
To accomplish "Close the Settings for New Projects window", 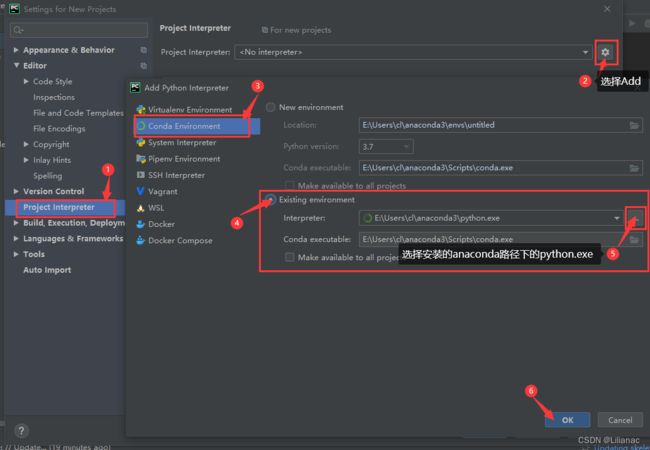I will [x=607, y=9].
